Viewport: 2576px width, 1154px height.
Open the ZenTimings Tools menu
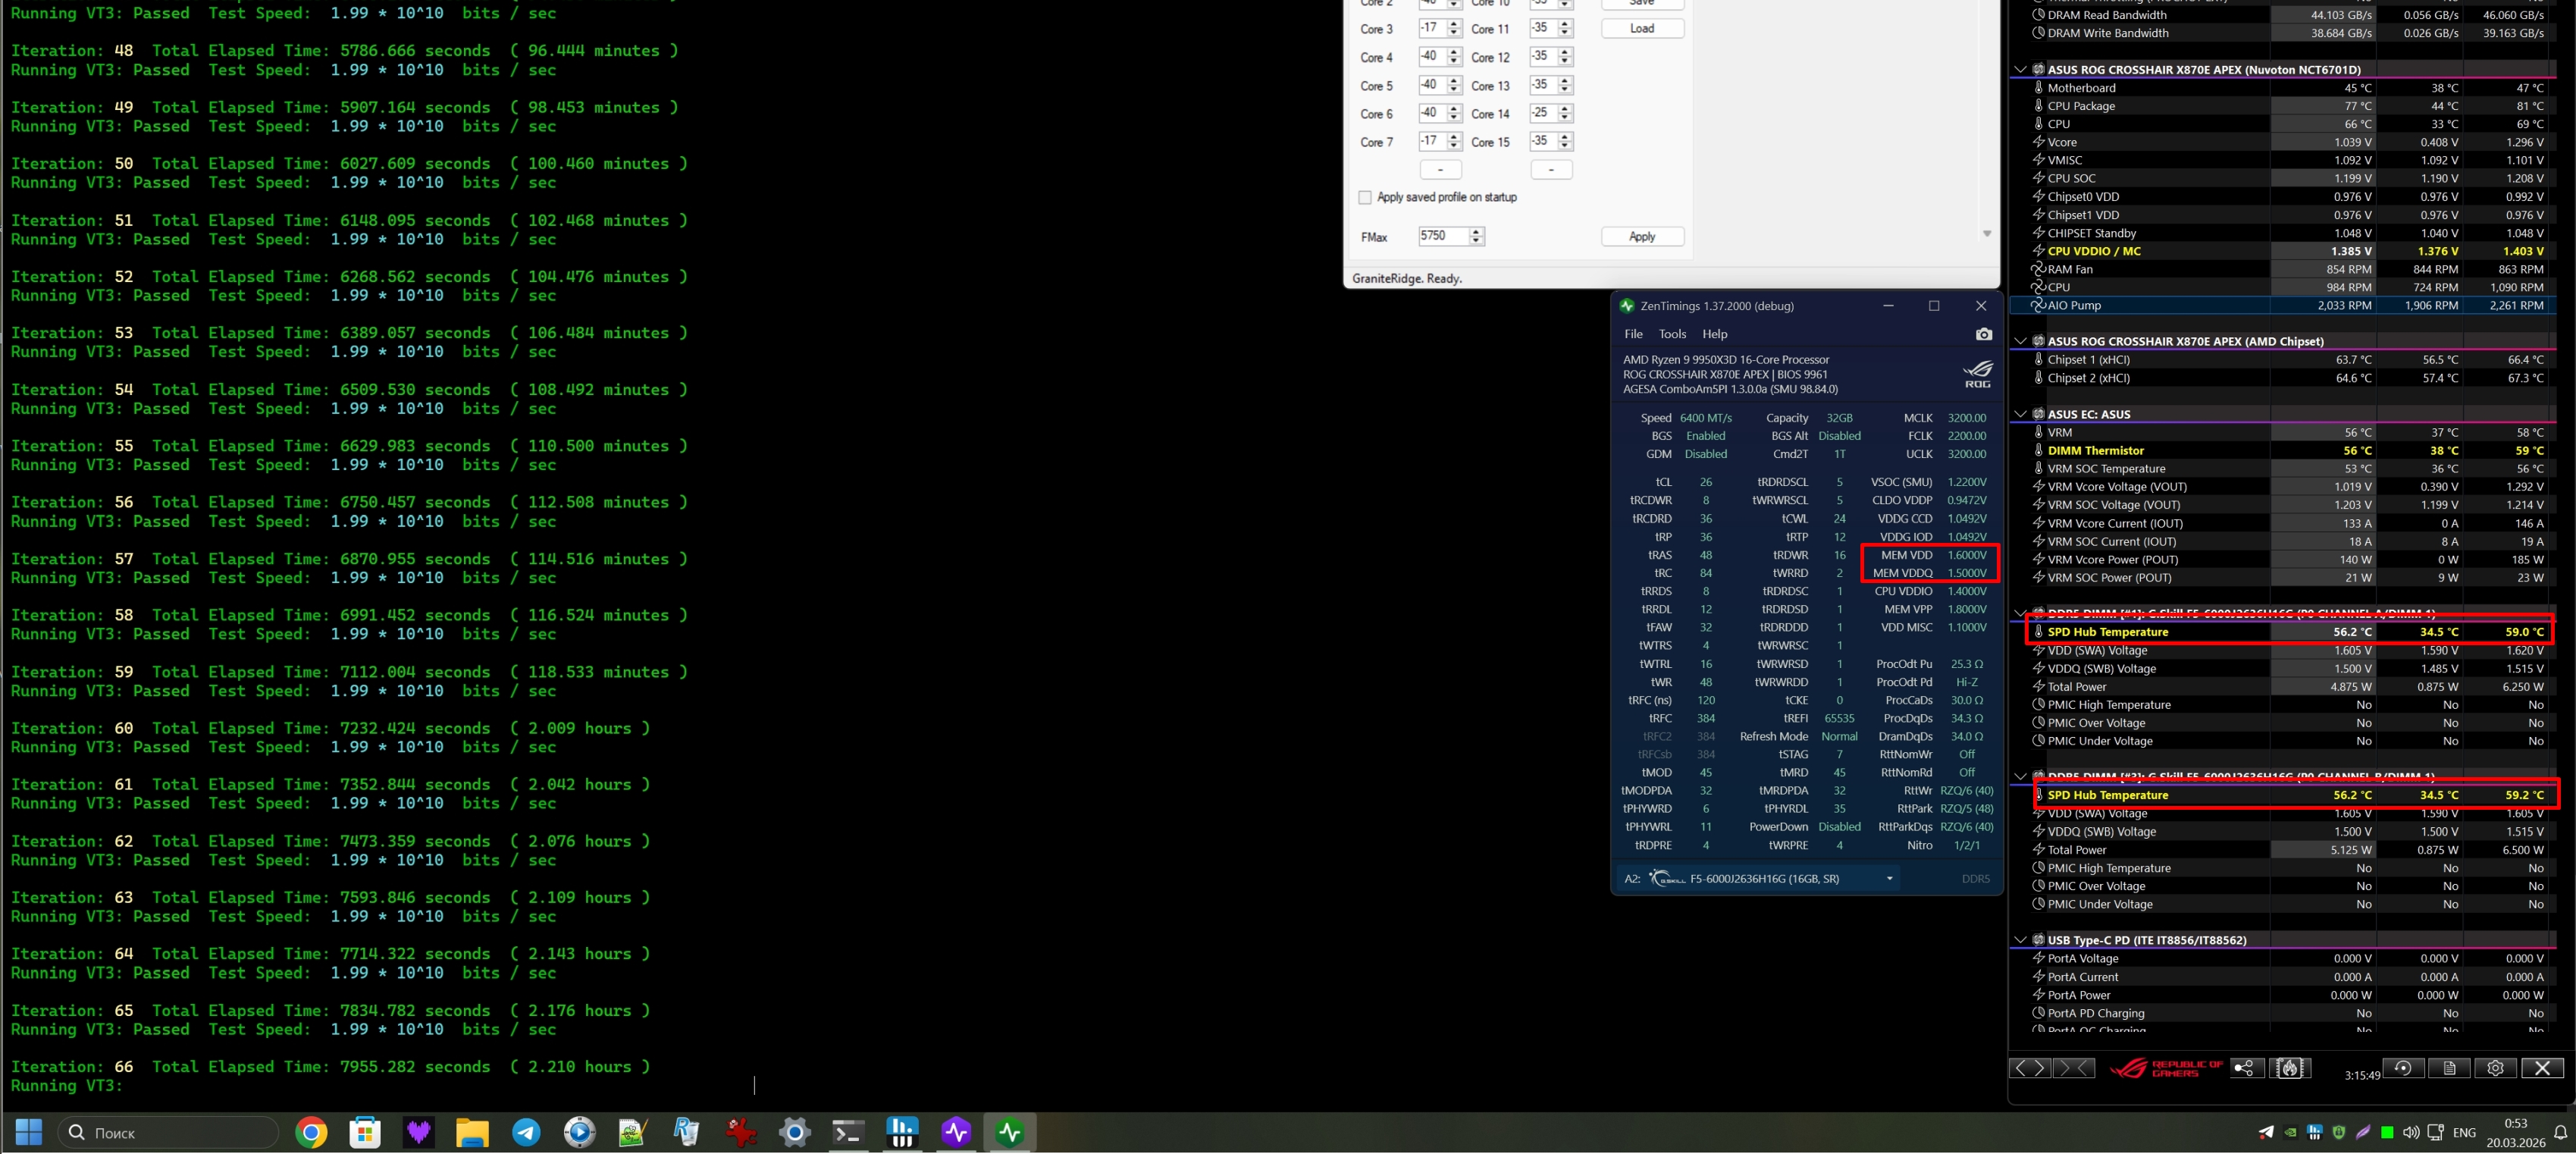coord(1672,334)
